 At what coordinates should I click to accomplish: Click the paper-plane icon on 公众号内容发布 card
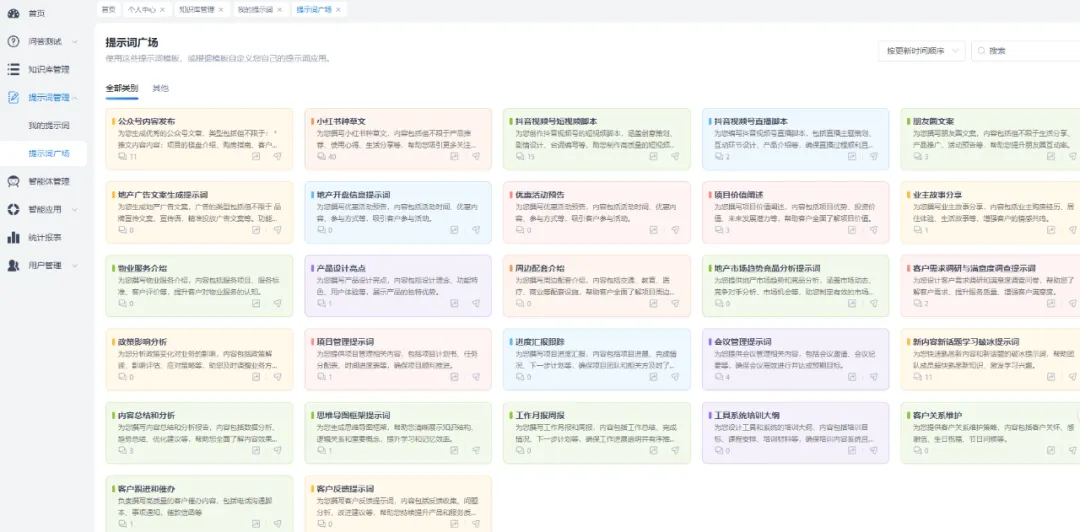coord(278,156)
